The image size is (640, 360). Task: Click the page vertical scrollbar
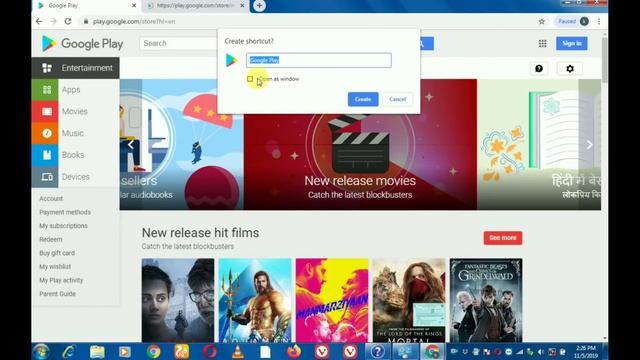click(604, 59)
